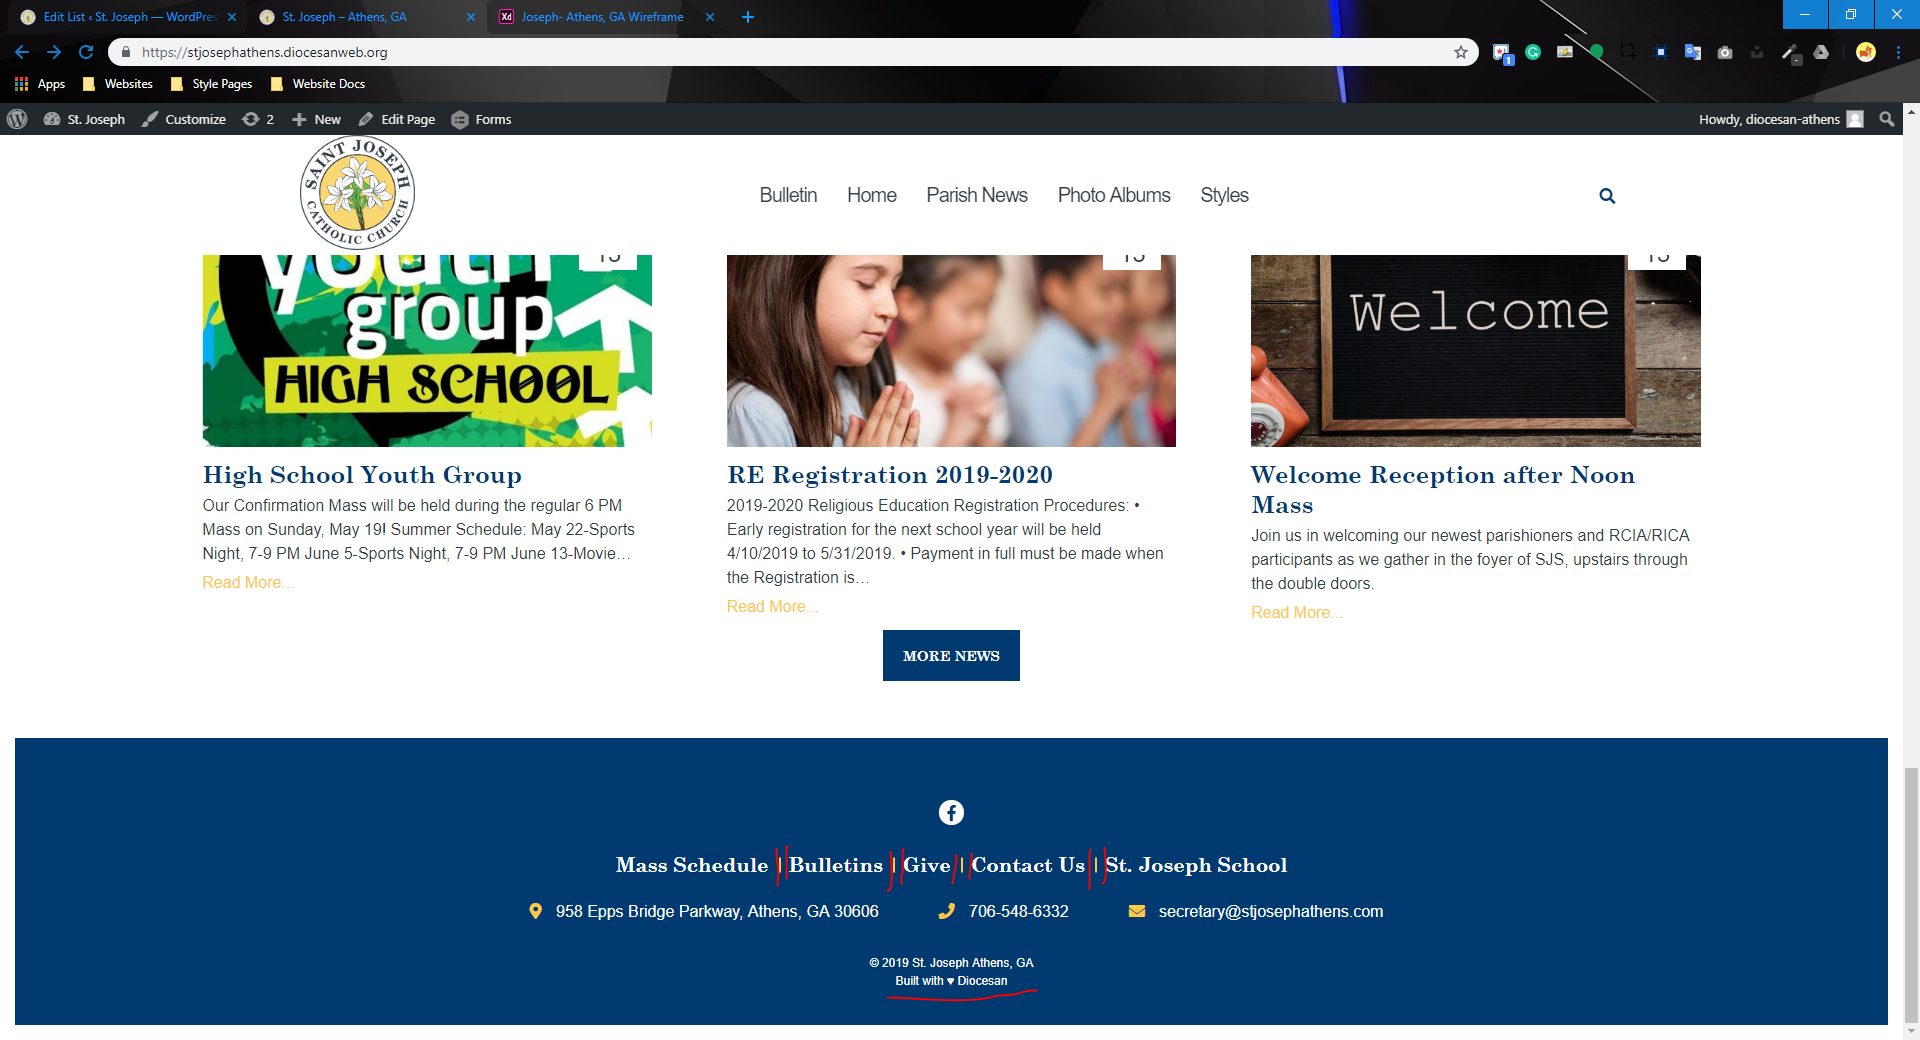Viewport: 1920px width, 1040px height.
Task: Click the browser reload page icon
Action: pyautogui.click(x=86, y=52)
